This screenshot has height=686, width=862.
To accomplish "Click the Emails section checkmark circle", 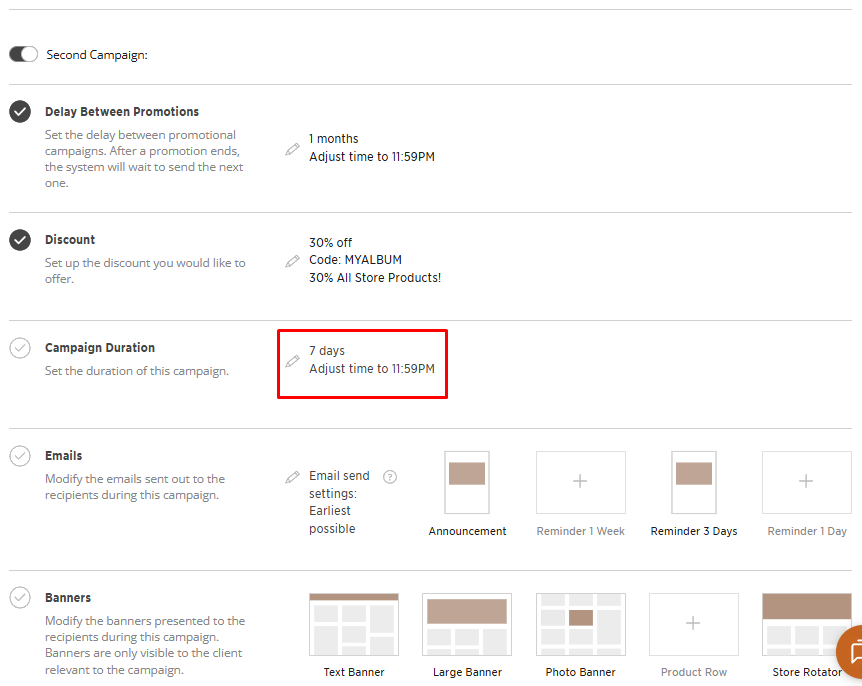I will 20,456.
